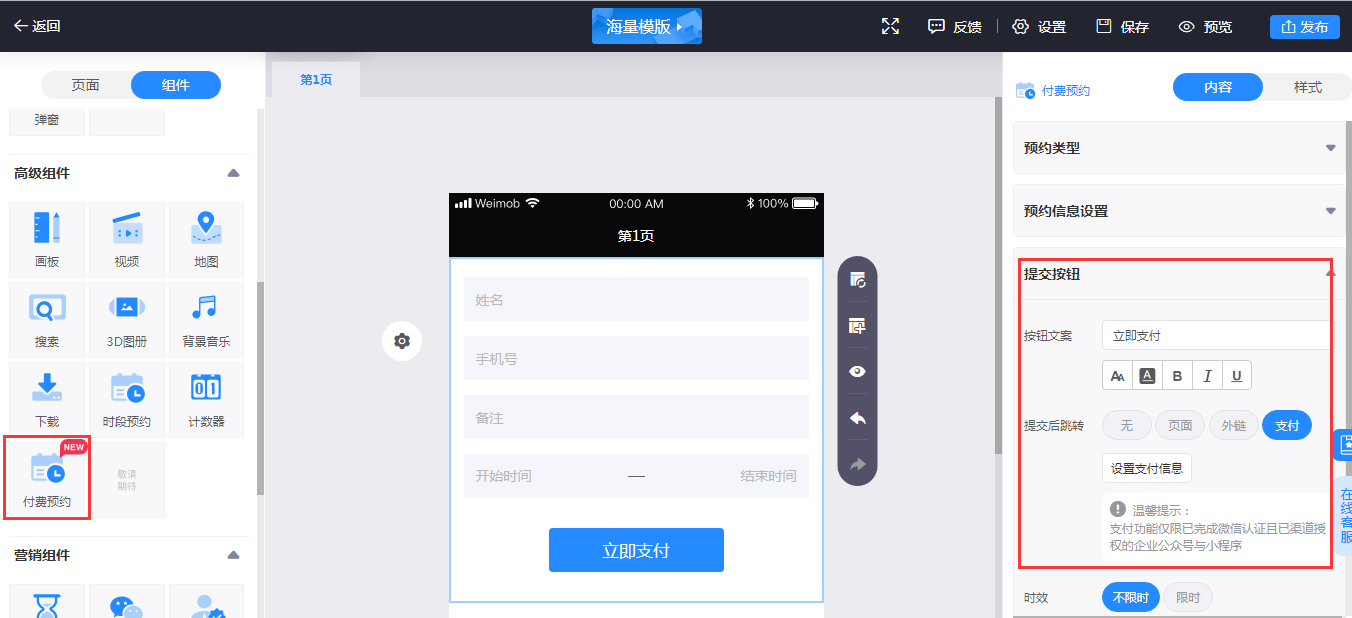Screen dimensions: 1352x618
Task: Select the 视频 video component
Action: [x=127, y=240]
